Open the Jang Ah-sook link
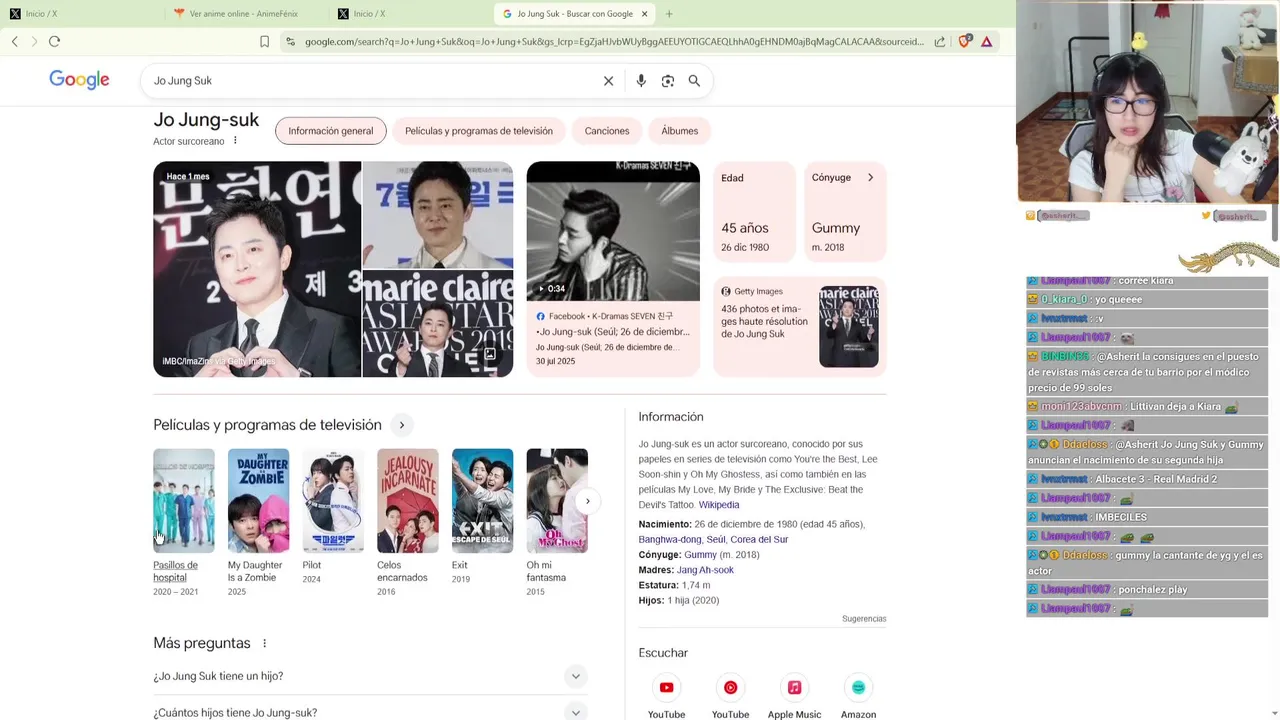Image resolution: width=1280 pixels, height=720 pixels. tap(705, 570)
